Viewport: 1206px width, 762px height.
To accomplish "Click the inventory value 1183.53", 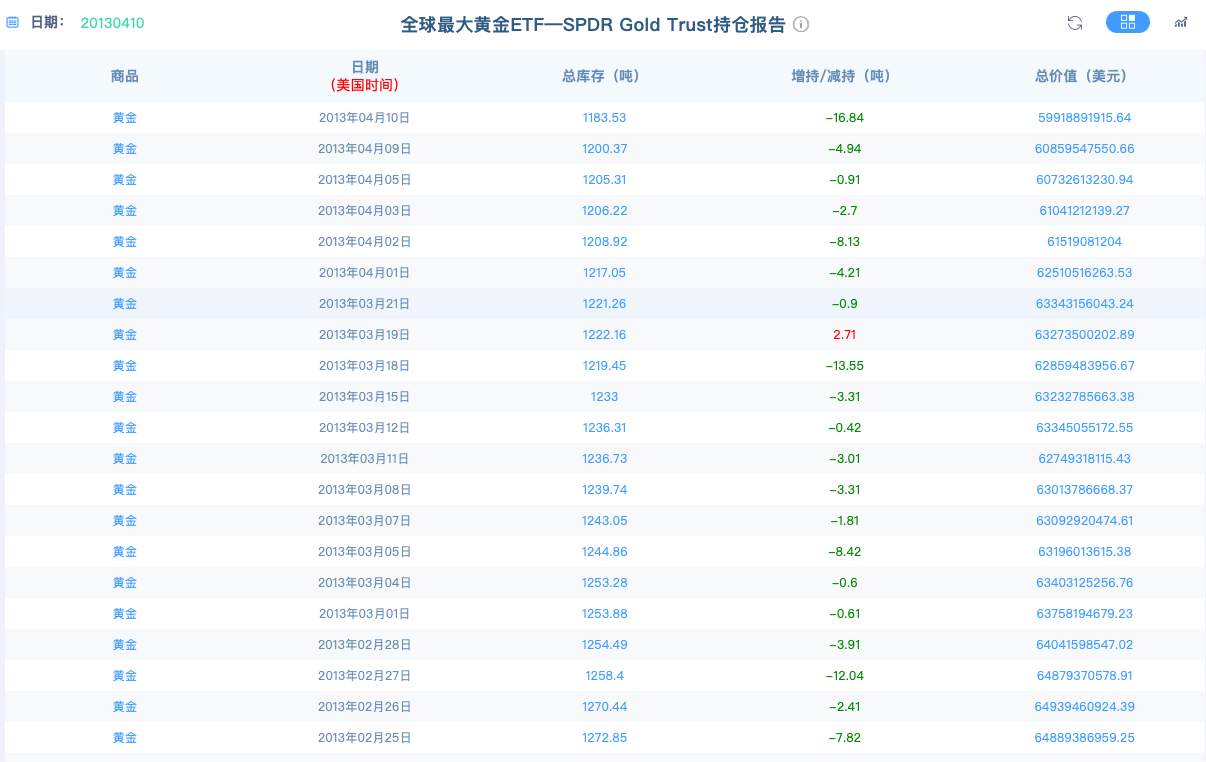I will click(x=604, y=118).
